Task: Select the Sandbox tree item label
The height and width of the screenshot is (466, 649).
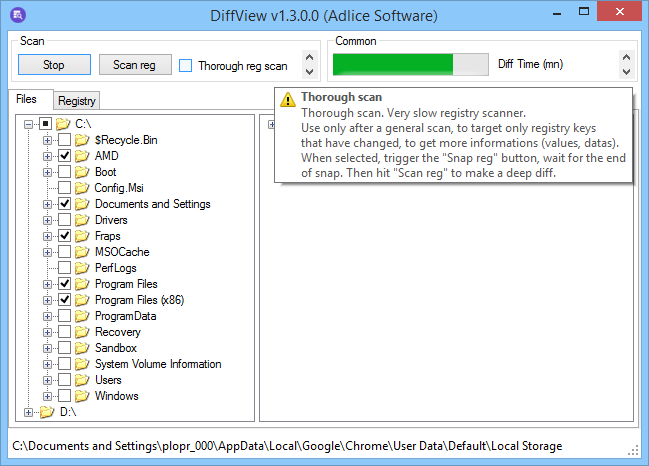Action: click(116, 348)
